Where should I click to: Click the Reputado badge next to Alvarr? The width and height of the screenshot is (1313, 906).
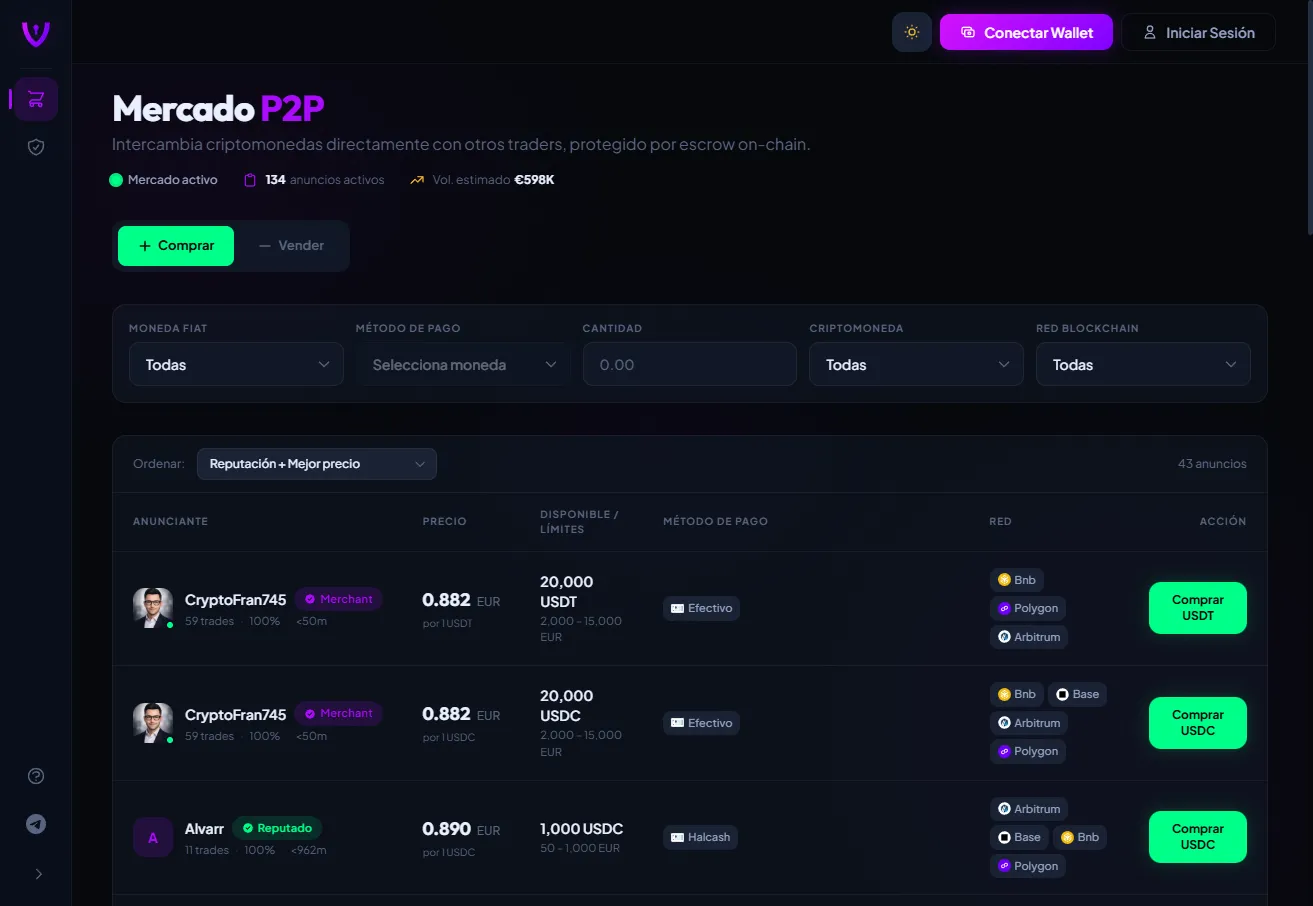pyautogui.click(x=277, y=828)
